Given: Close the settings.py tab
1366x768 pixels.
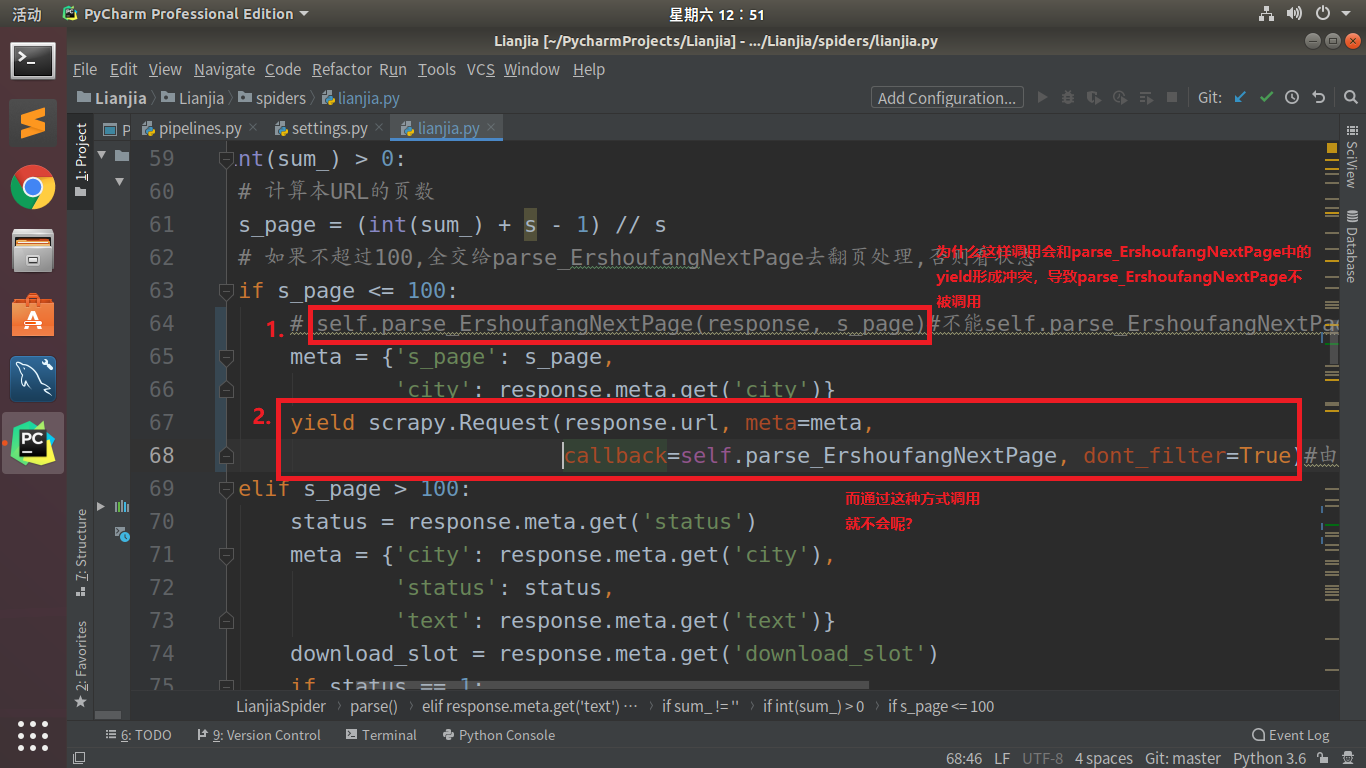Looking at the screenshot, I should 379,128.
